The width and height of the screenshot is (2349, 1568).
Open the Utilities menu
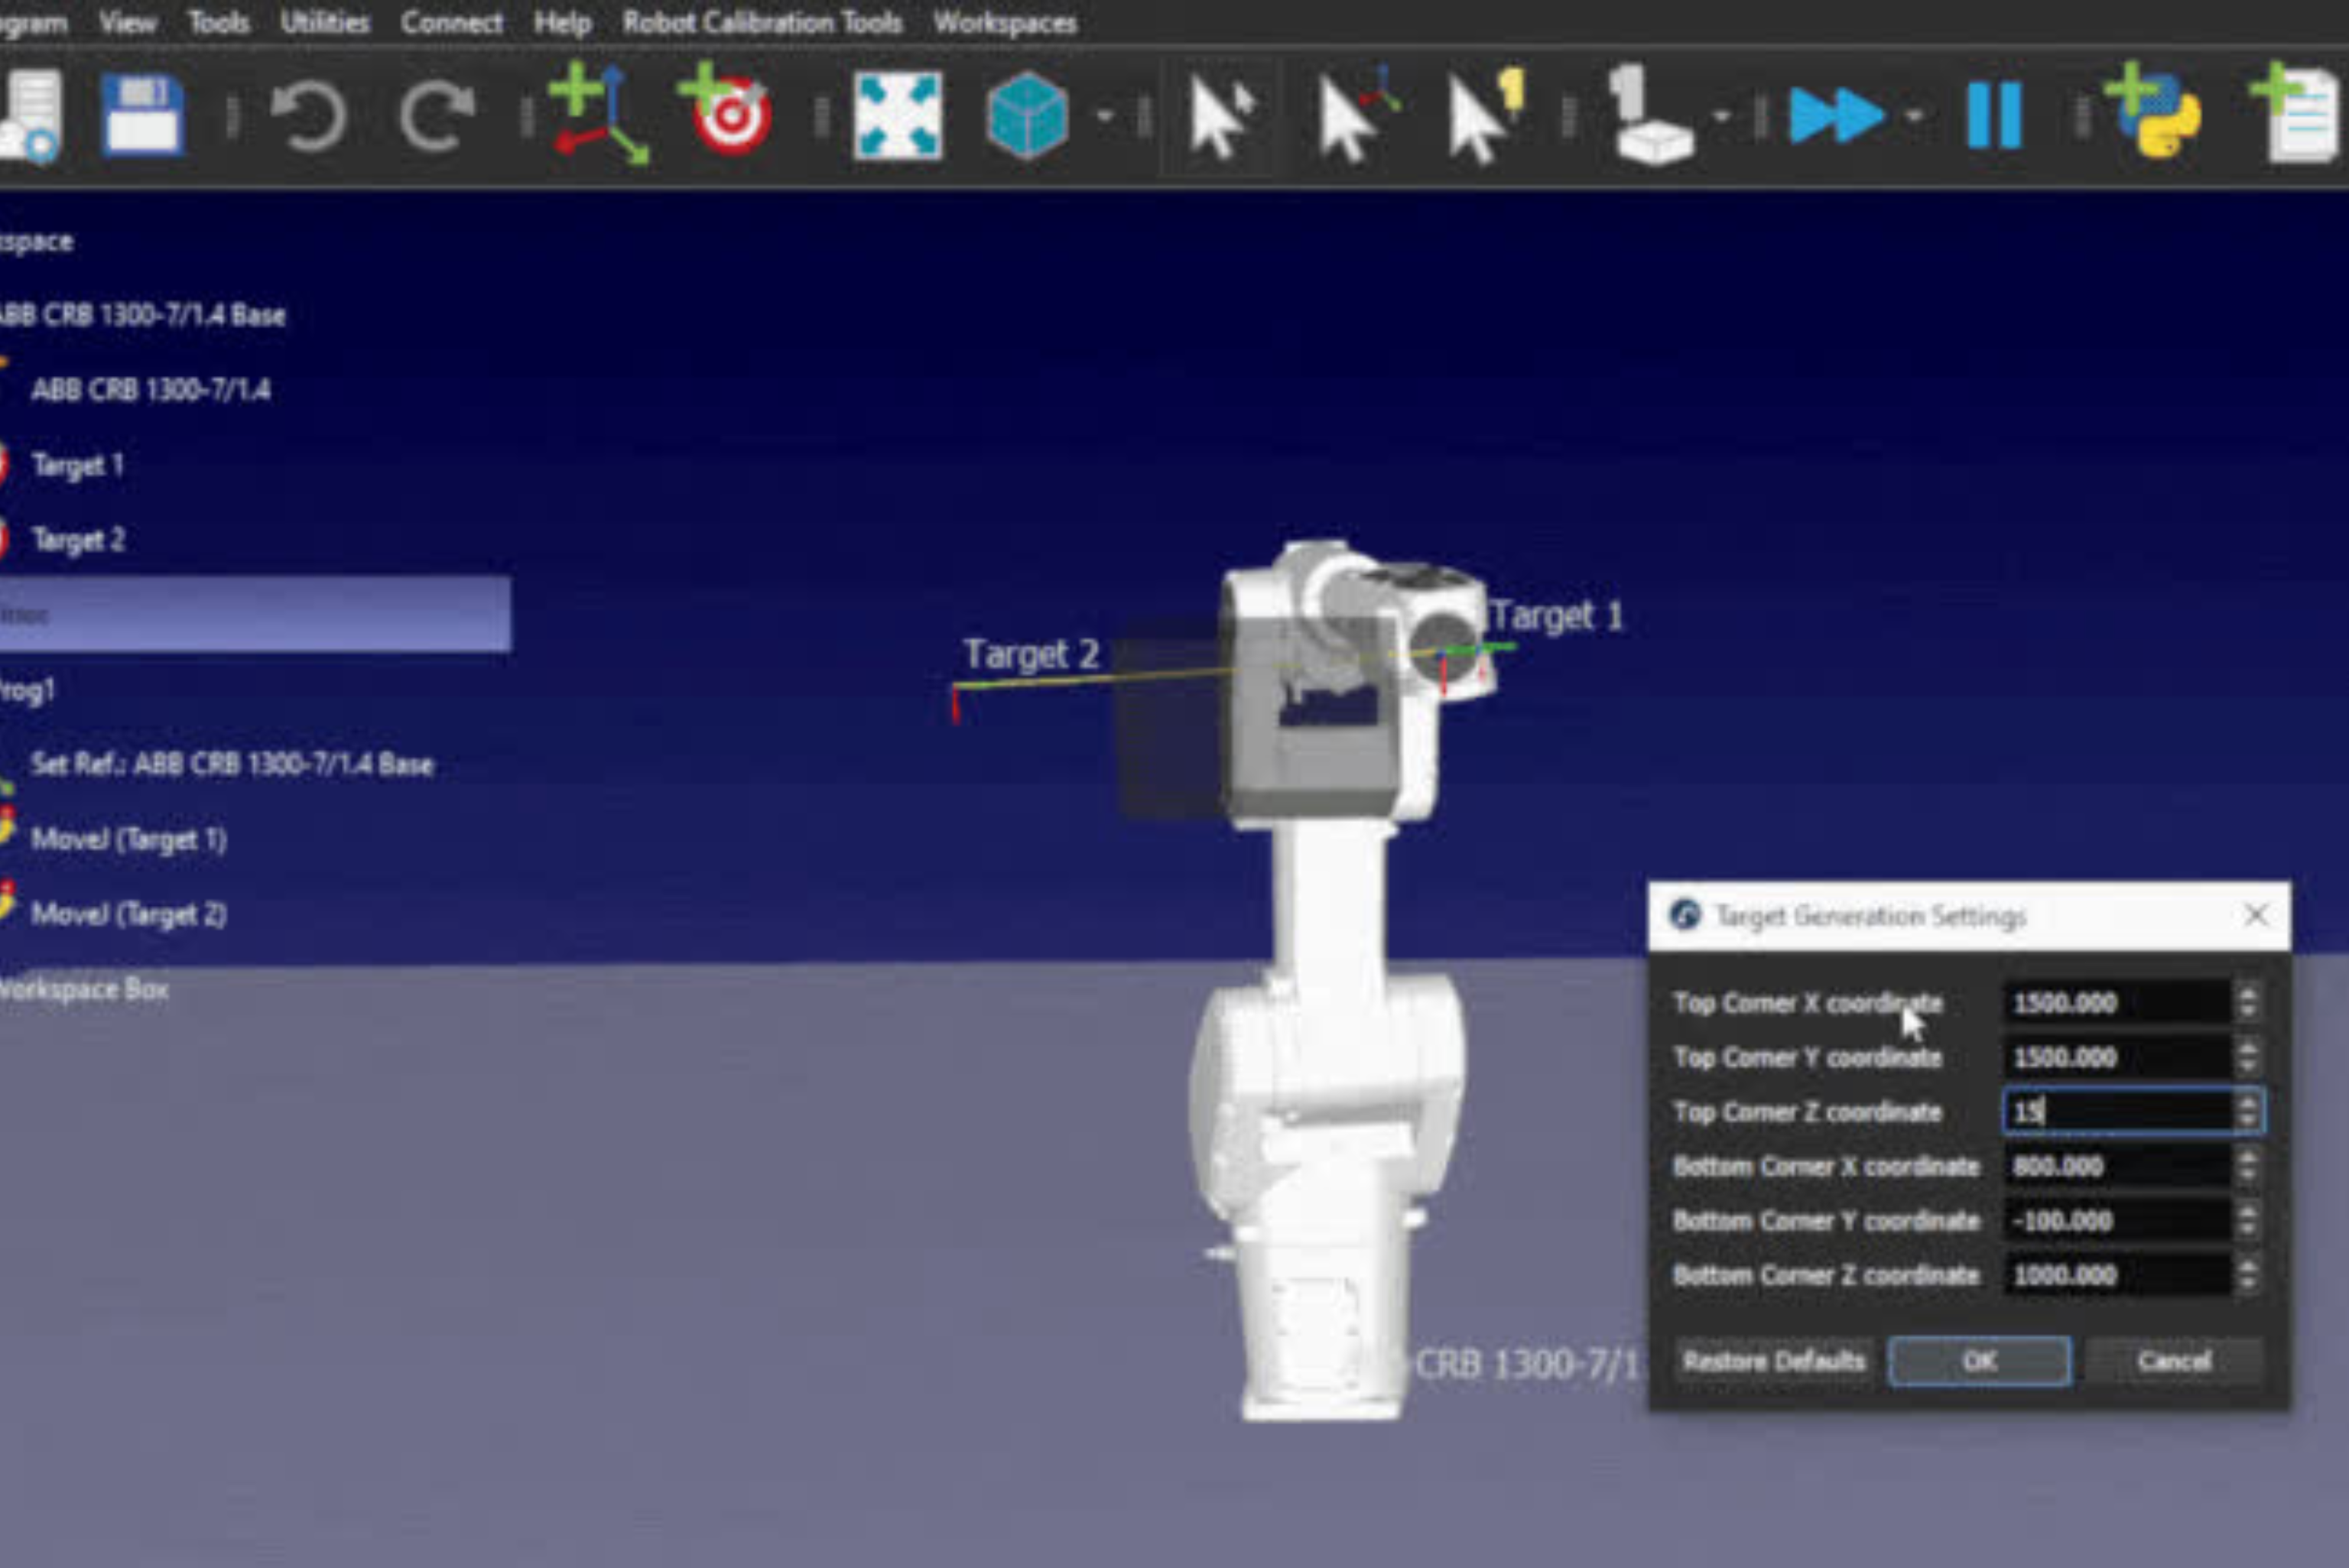pyautogui.click(x=324, y=22)
